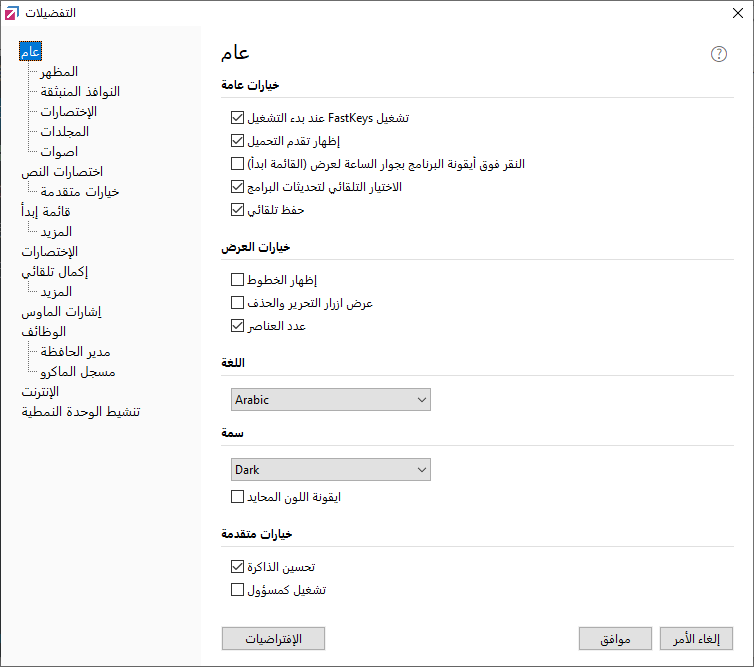754x667 pixels.
Task: Select المظهر in the settings tree
Action: tap(59, 72)
